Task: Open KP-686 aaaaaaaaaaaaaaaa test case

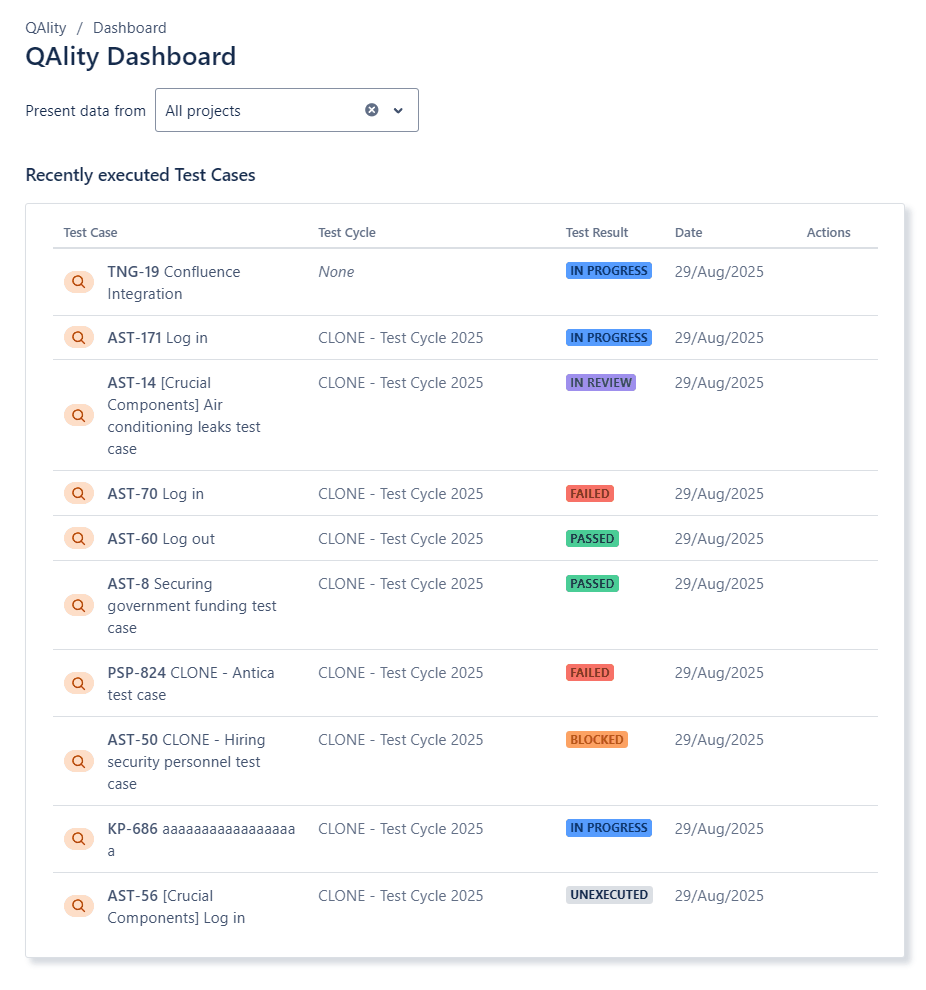Action: [201, 839]
